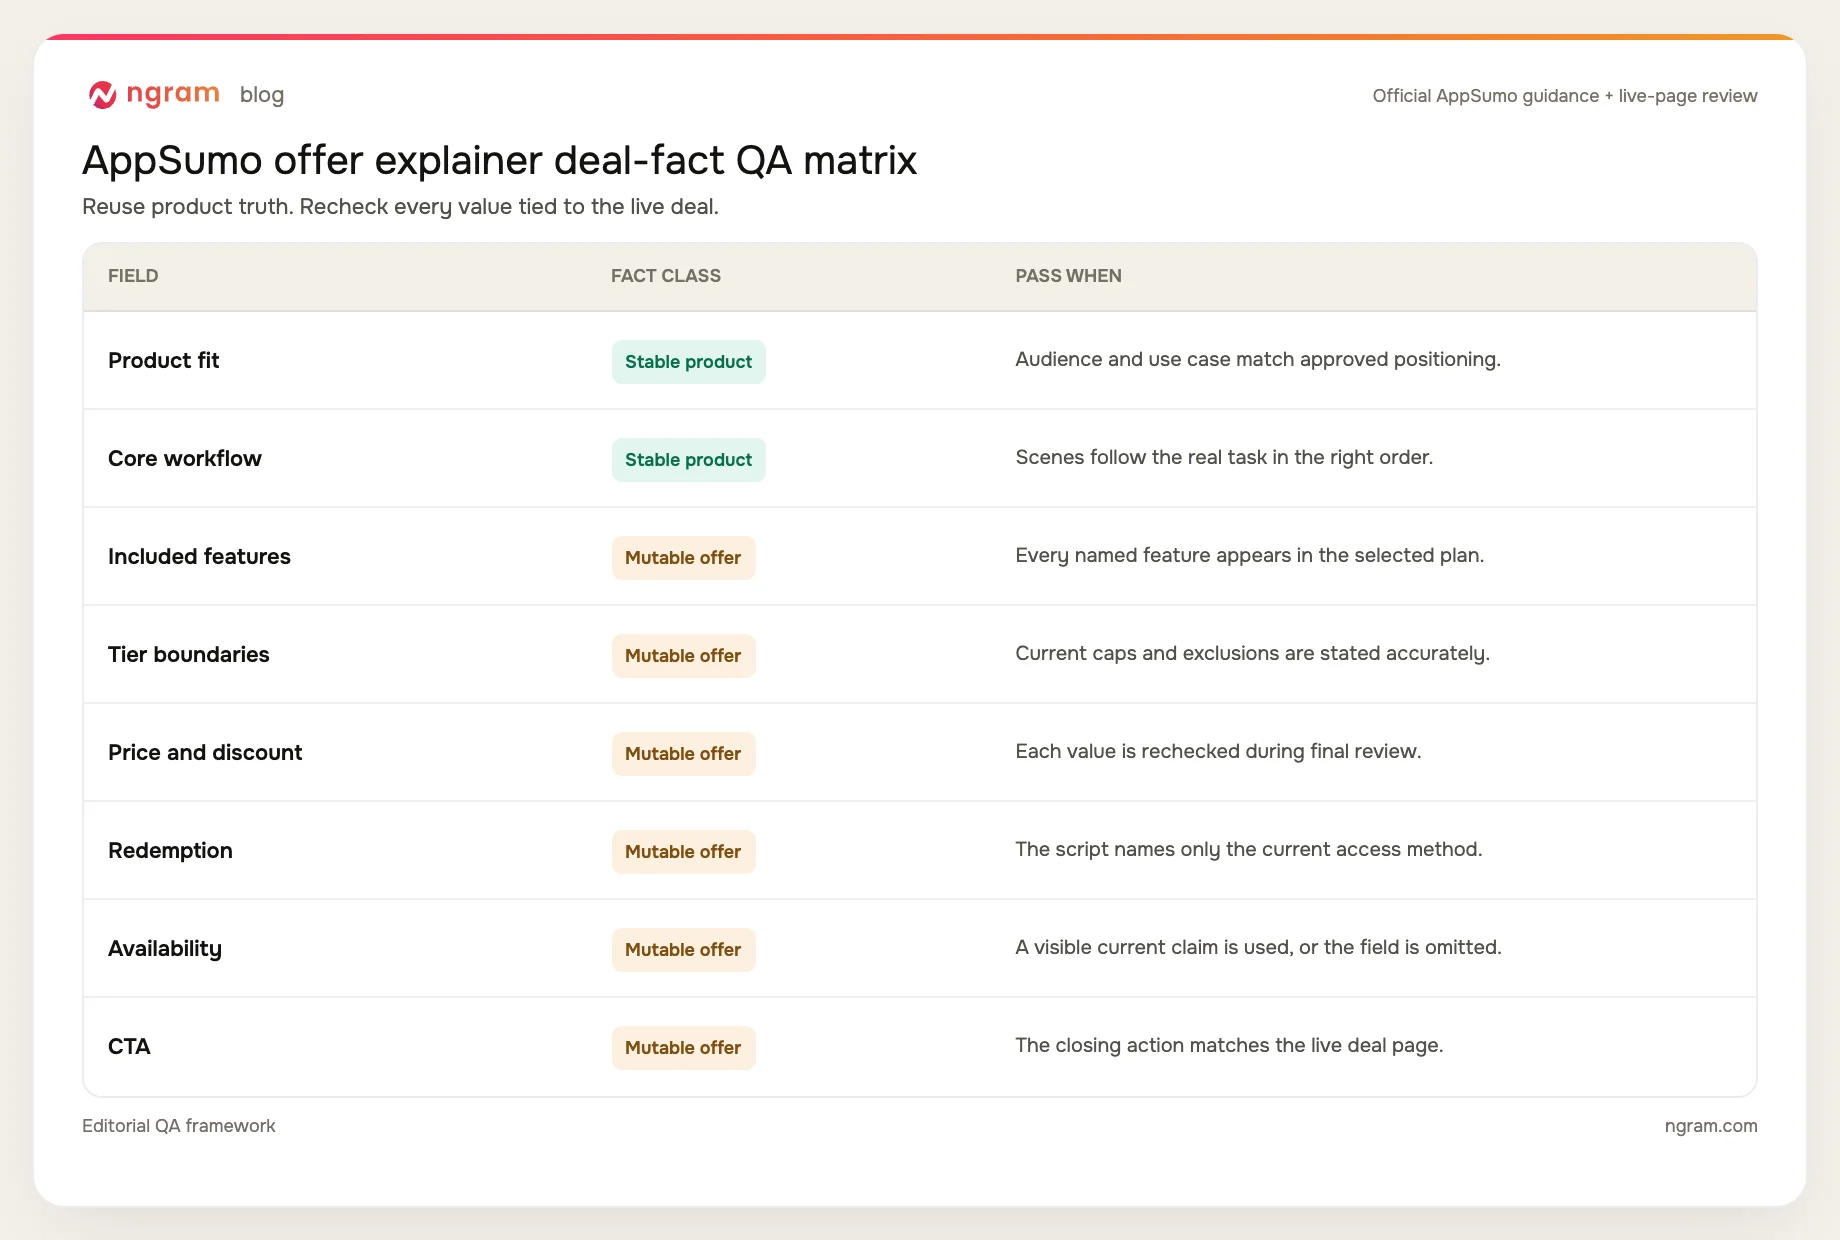The width and height of the screenshot is (1840, 1240).
Task: Click Mutable offer badge in Redemption row
Action: click(683, 852)
